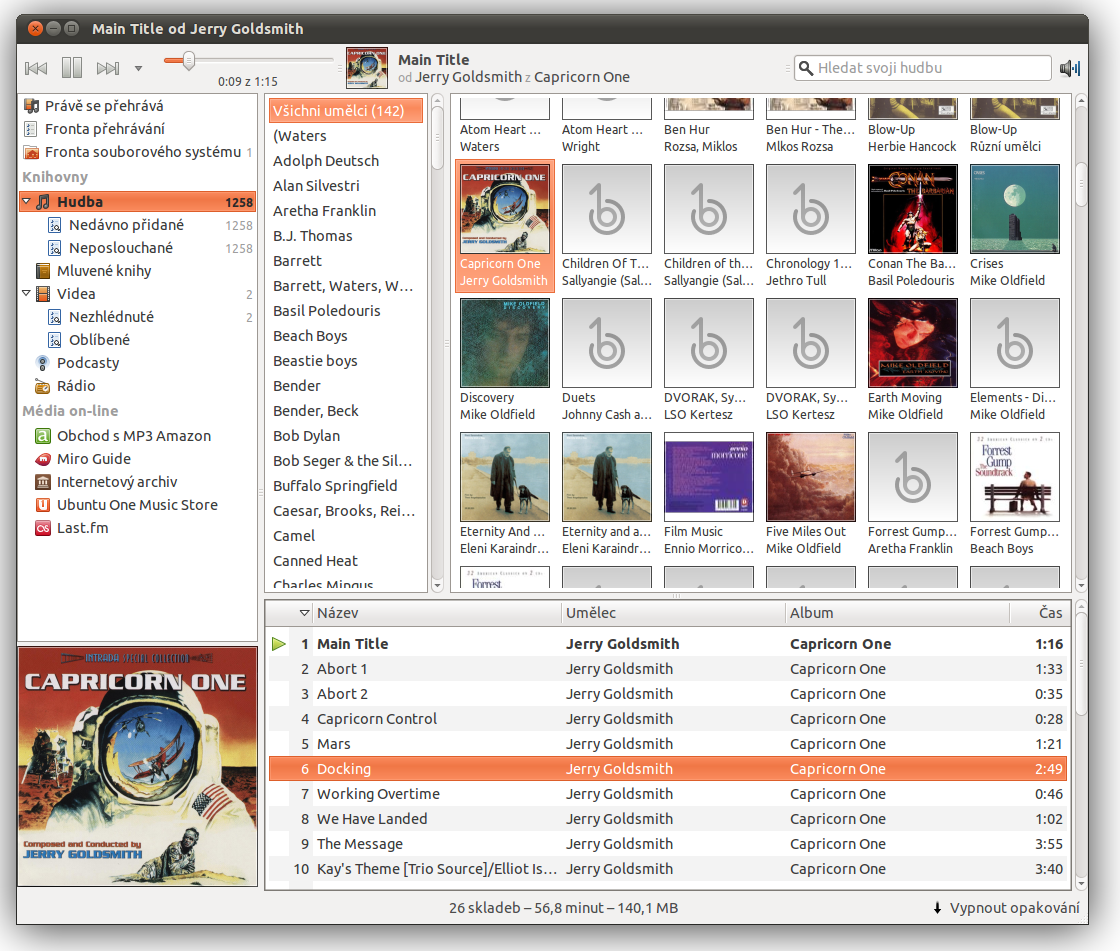Select artist Beach Boys

pyautogui.click(x=310, y=336)
